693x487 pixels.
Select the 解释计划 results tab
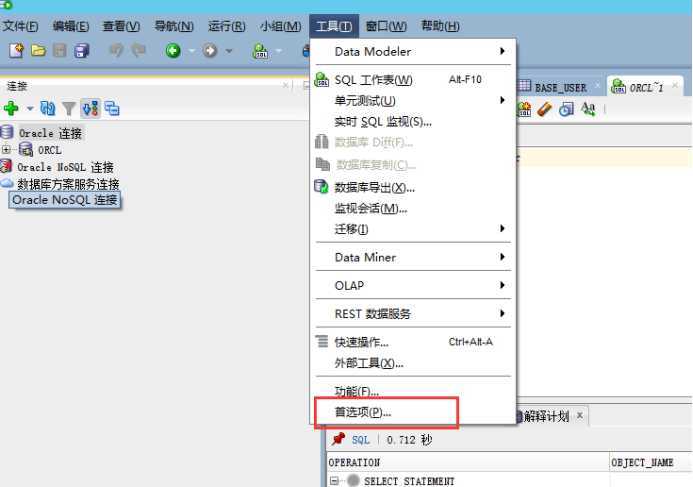(547, 416)
